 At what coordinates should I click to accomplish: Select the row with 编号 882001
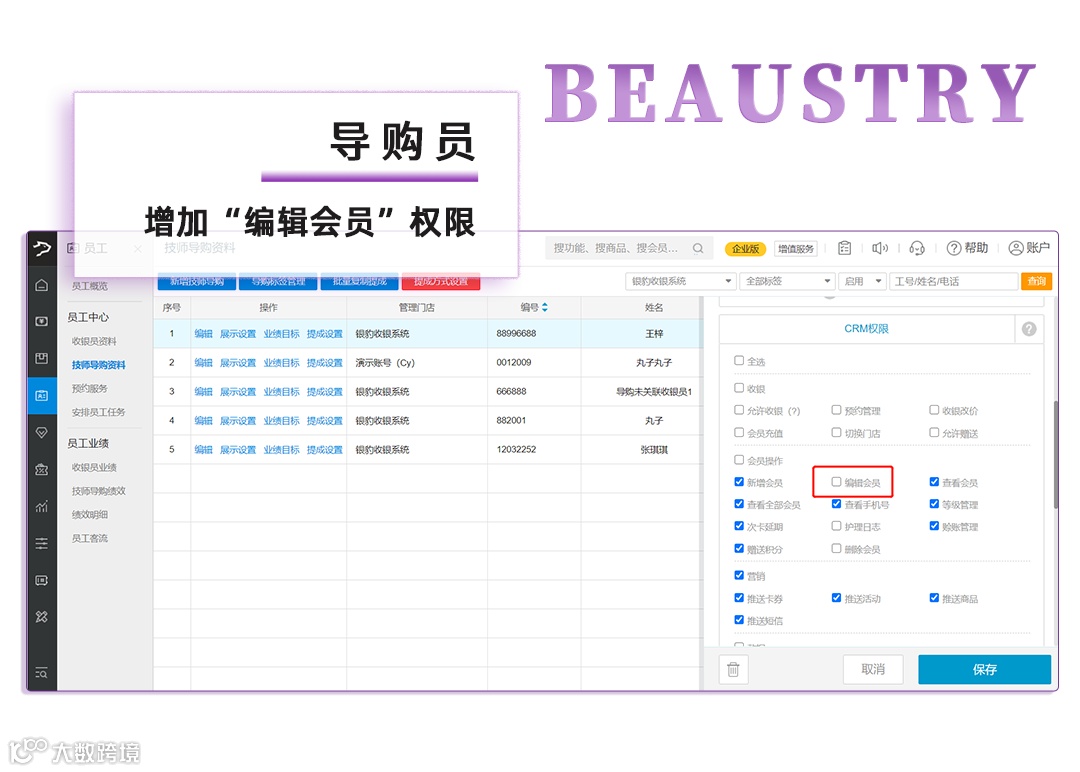point(428,420)
